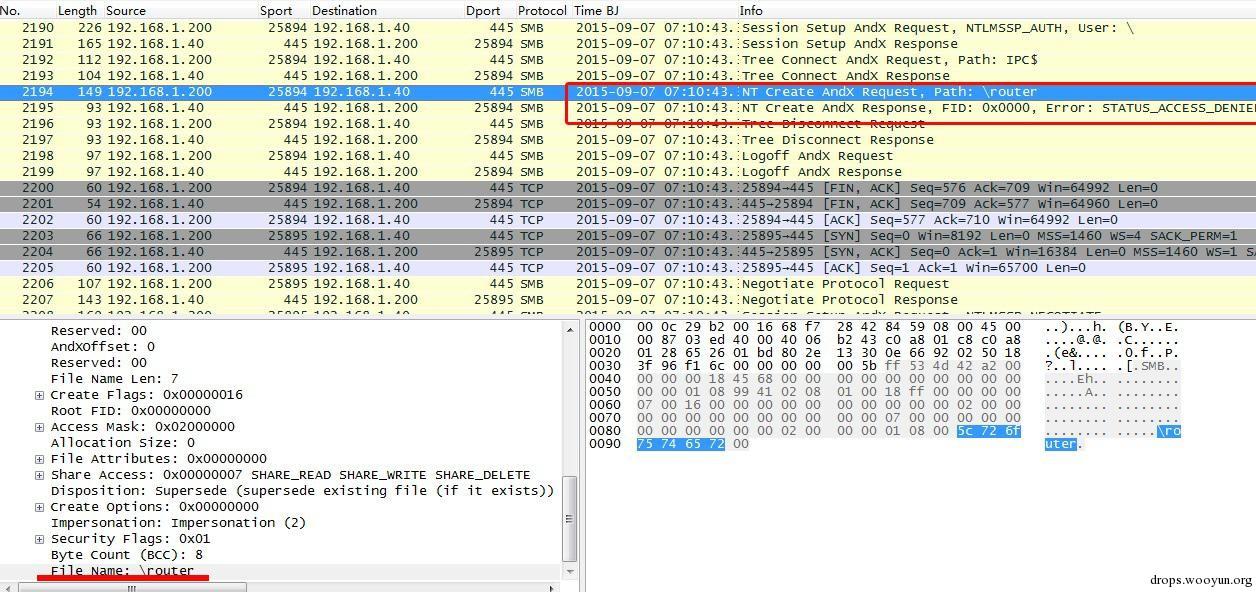The image size is (1256, 592).
Task: Click the Info column header
Action: [x=751, y=10]
